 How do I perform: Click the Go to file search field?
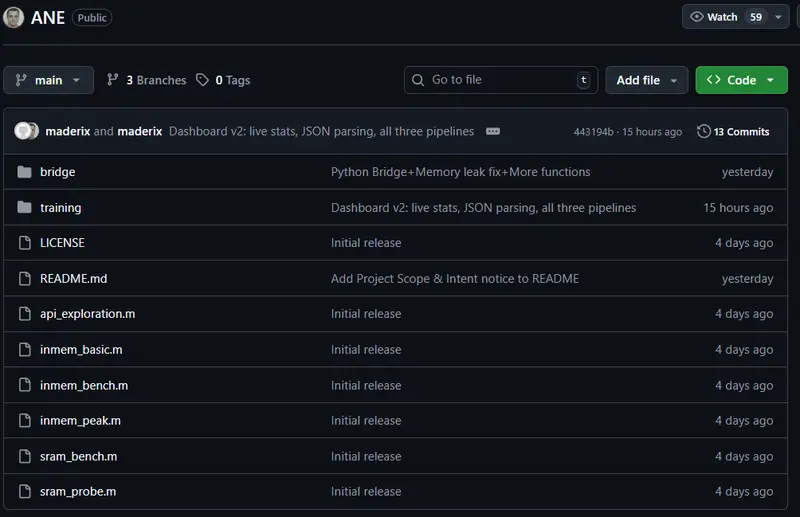[x=500, y=80]
